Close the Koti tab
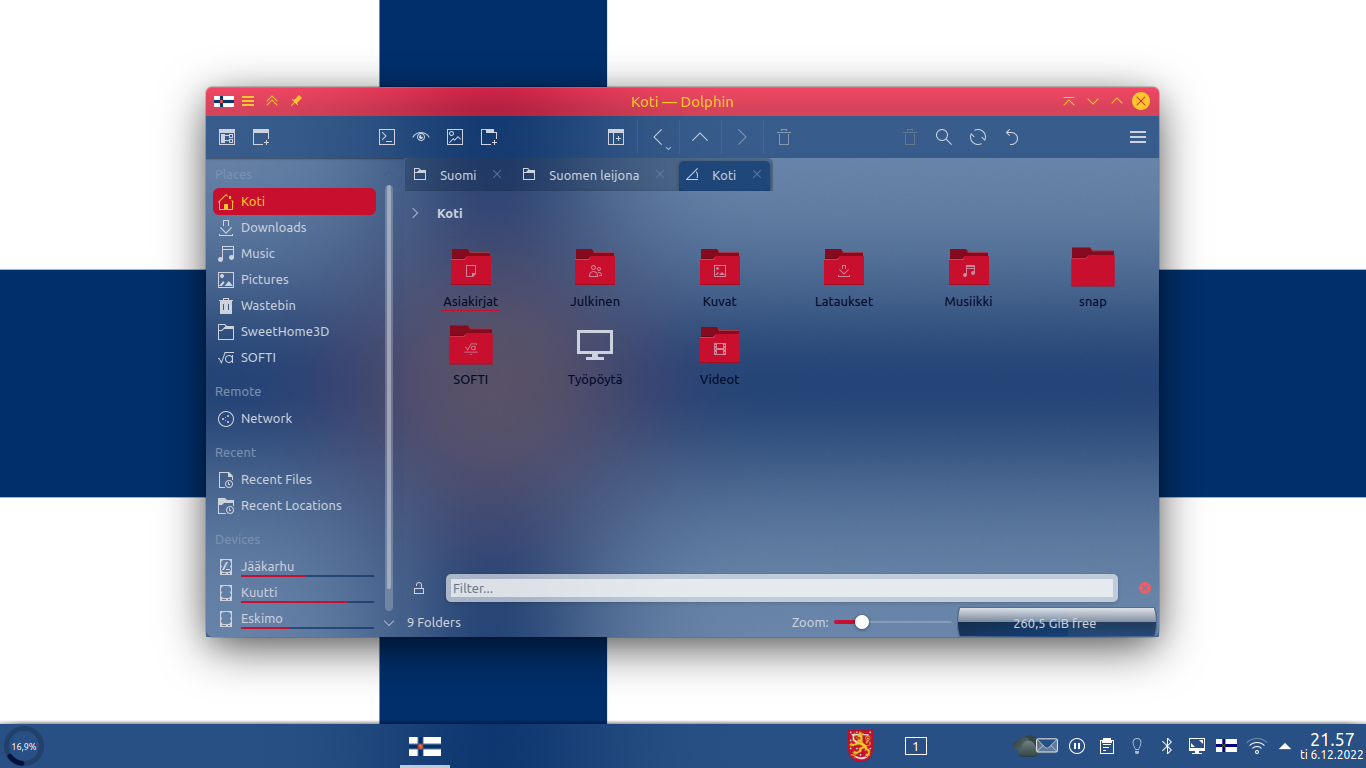 pos(757,174)
